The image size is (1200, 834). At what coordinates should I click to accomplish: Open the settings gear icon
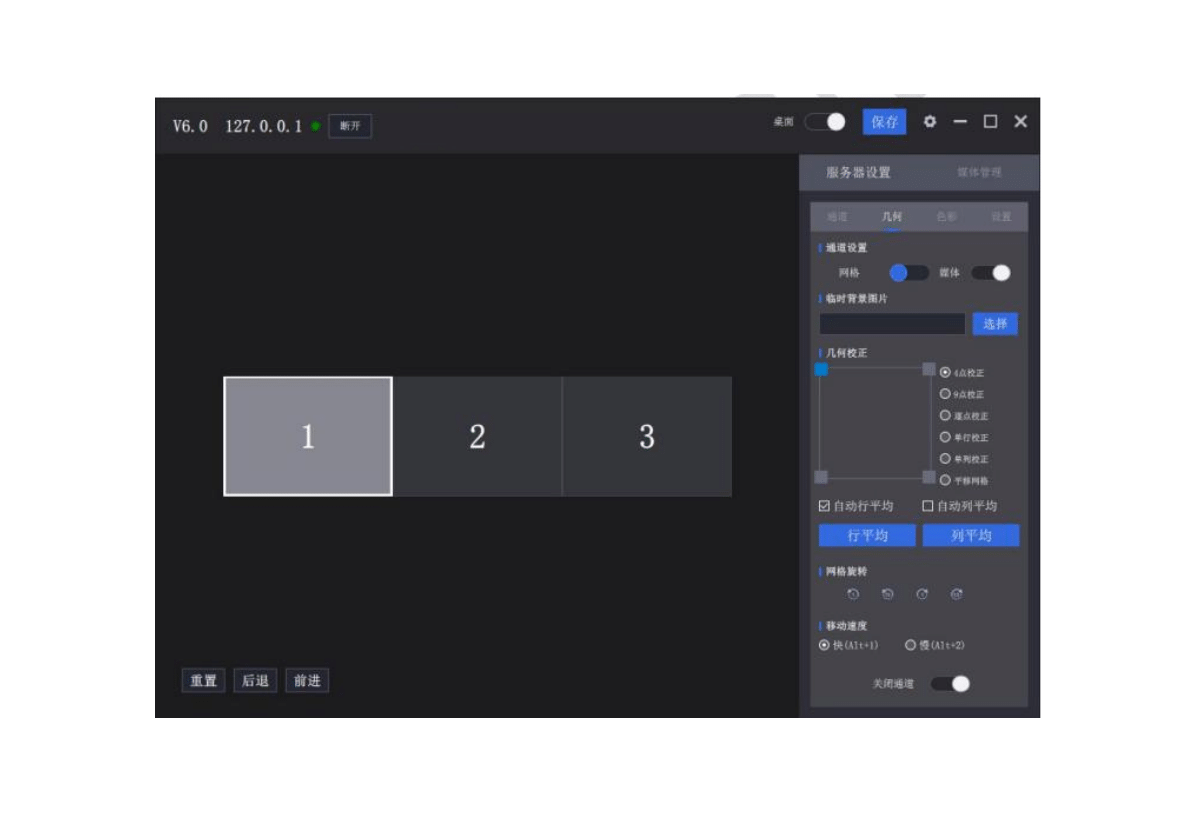tap(930, 122)
